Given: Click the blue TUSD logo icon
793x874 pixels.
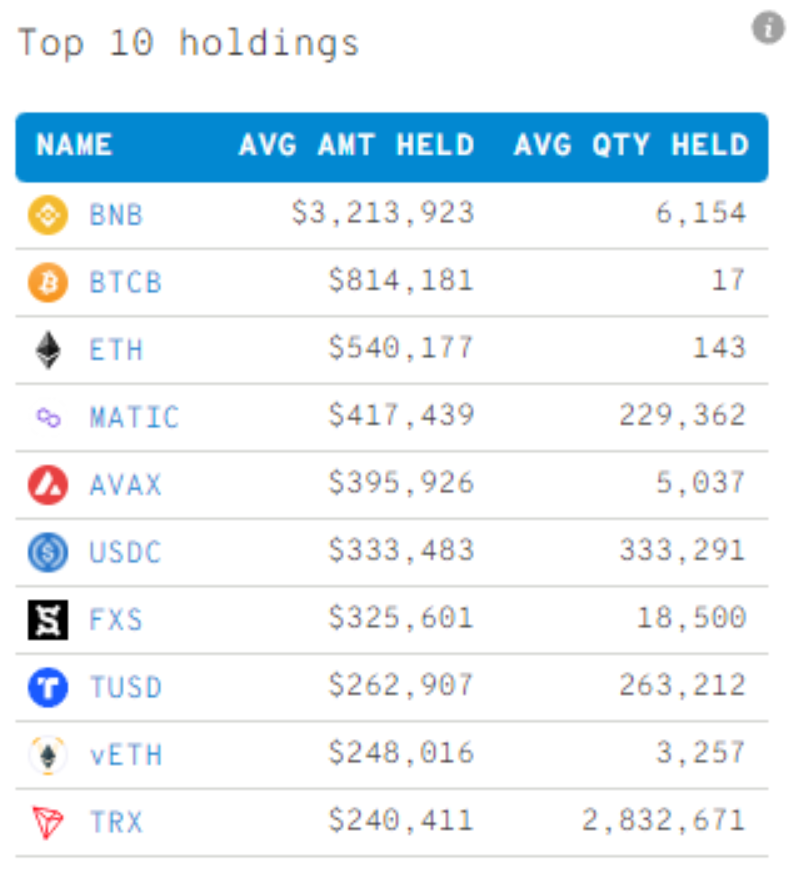Looking at the screenshot, I should [48, 687].
